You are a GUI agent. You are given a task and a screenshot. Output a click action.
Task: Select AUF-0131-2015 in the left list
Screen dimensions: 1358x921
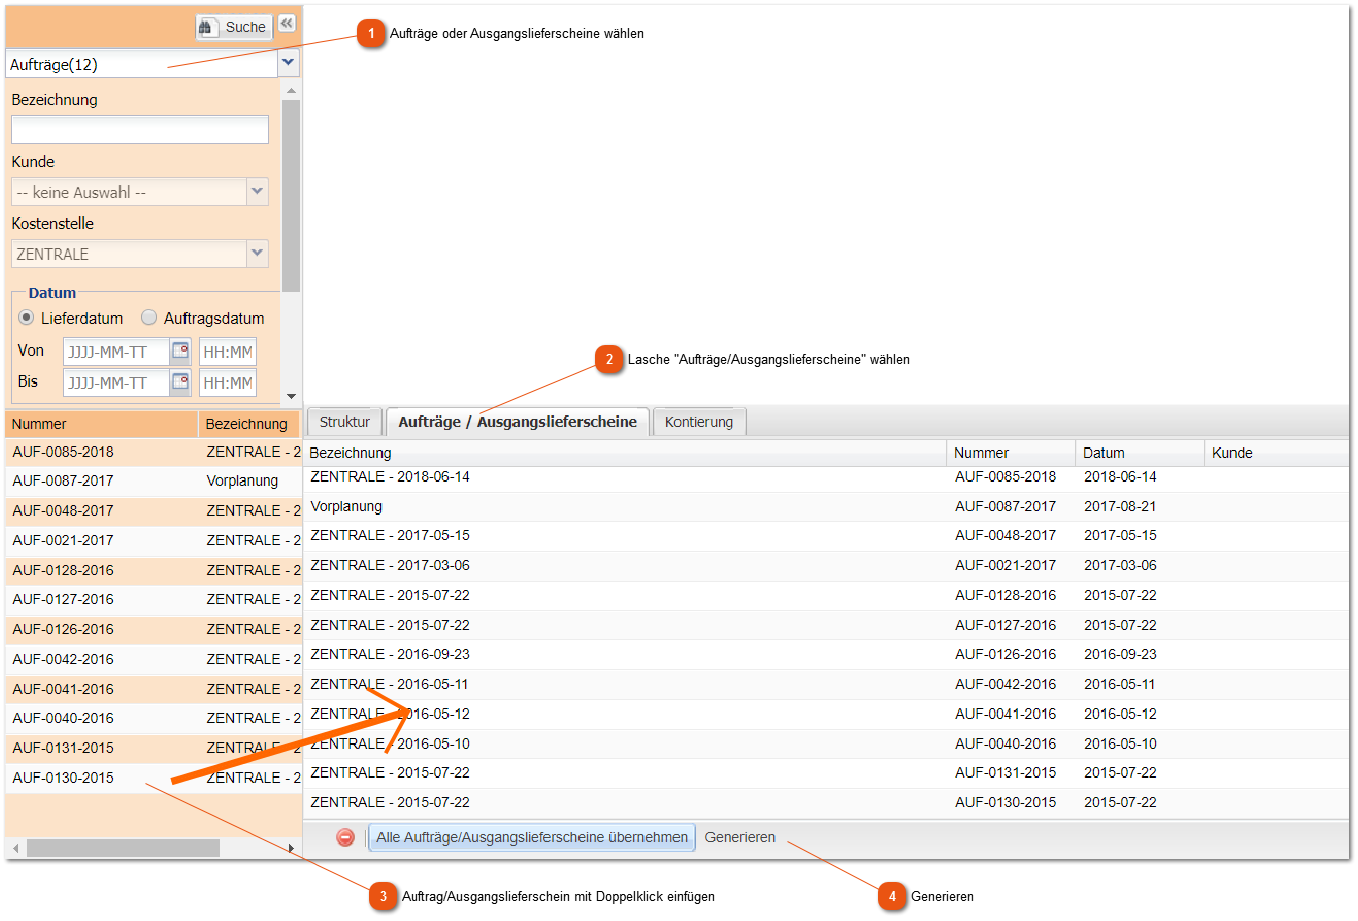click(x=153, y=748)
